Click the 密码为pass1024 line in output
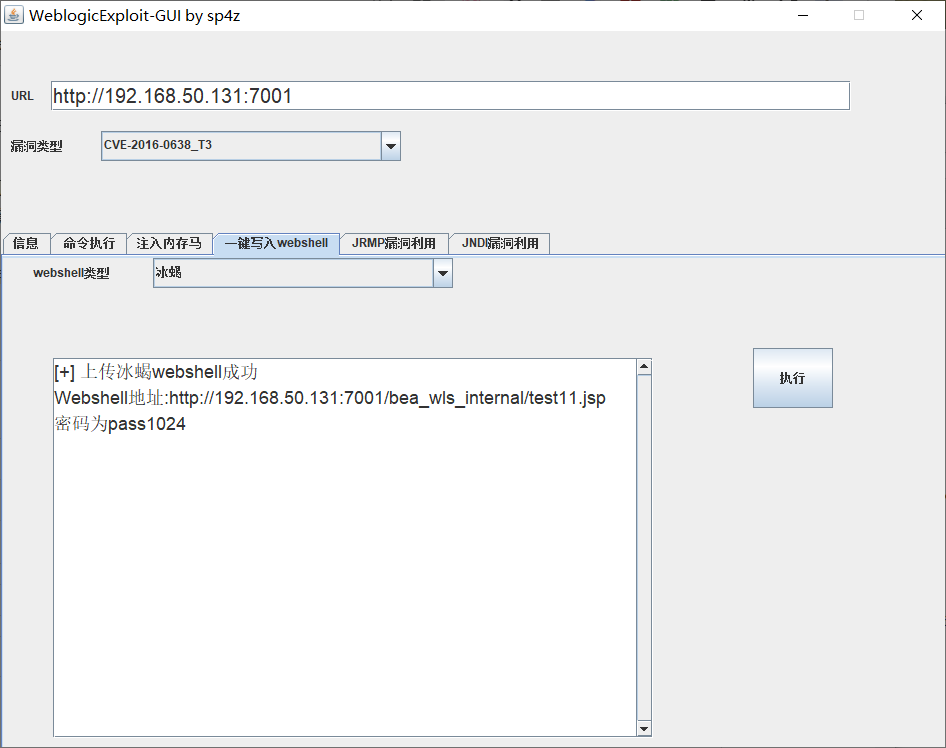The image size is (946, 748). pos(120,424)
